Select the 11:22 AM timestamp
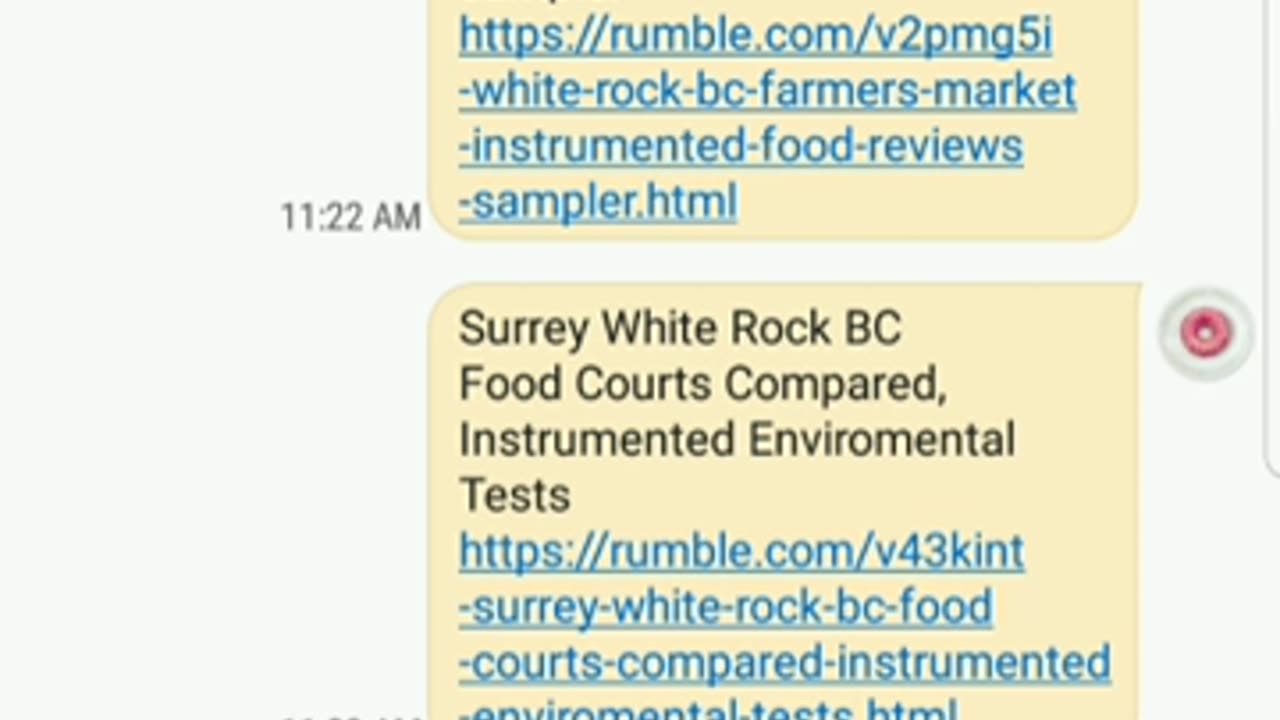 click(350, 217)
